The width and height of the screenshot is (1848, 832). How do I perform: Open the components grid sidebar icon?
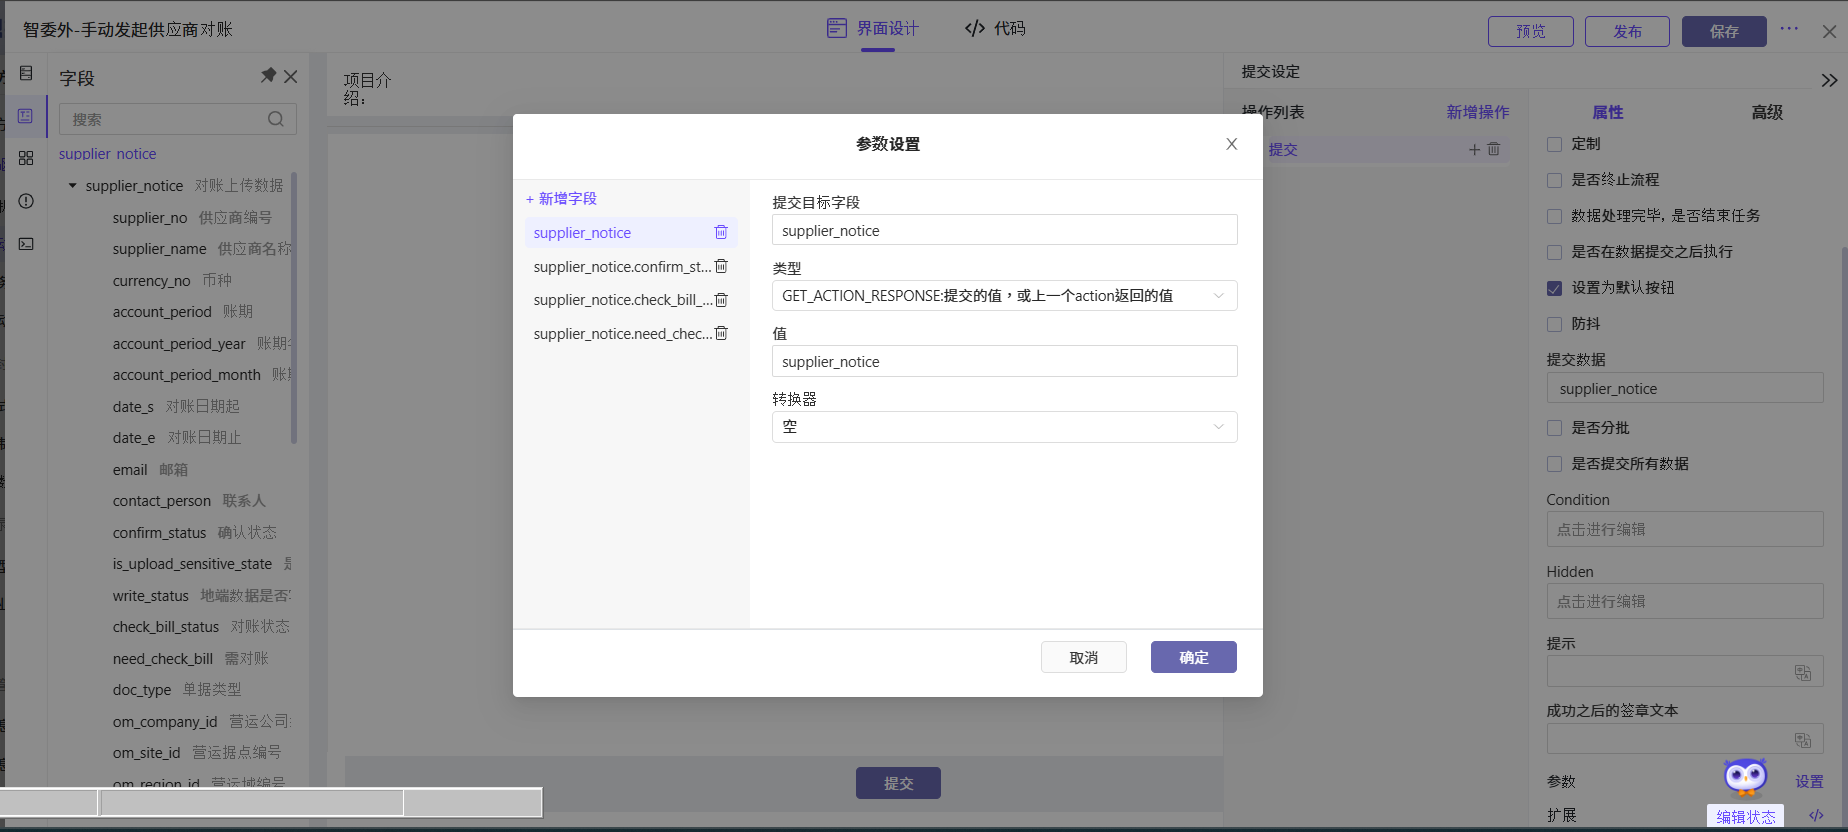pyautogui.click(x=26, y=158)
